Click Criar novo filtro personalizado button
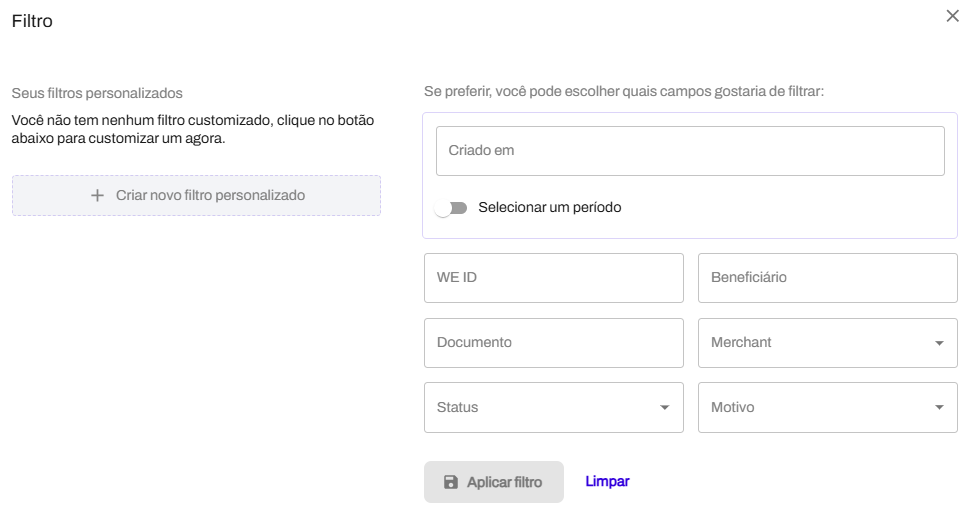This screenshot has width=964, height=532. coord(196,196)
